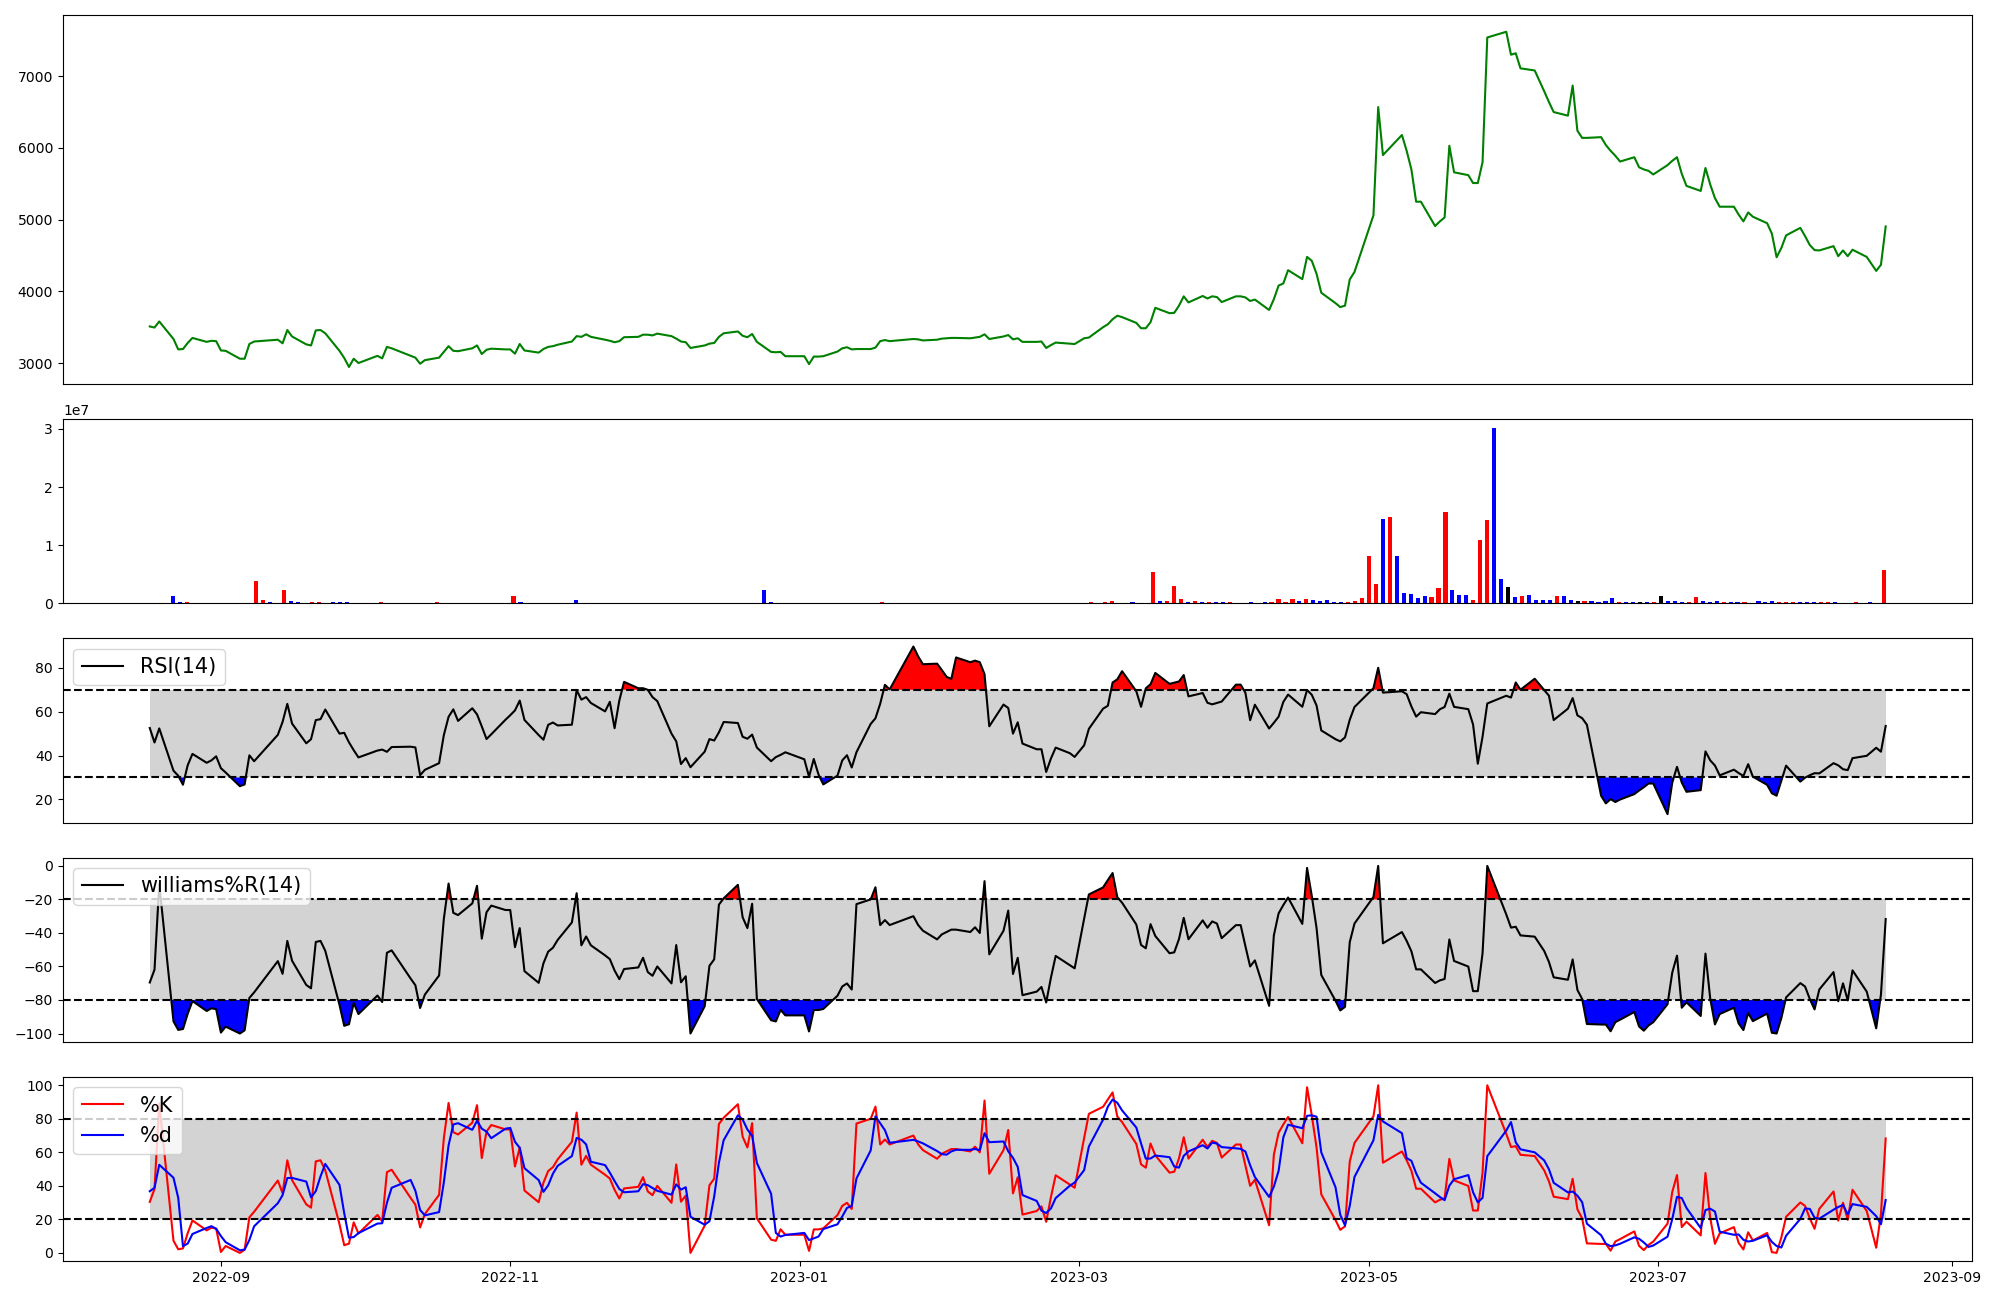
Task: Click the 2022-11 x-axis date label
Action: [511, 1276]
